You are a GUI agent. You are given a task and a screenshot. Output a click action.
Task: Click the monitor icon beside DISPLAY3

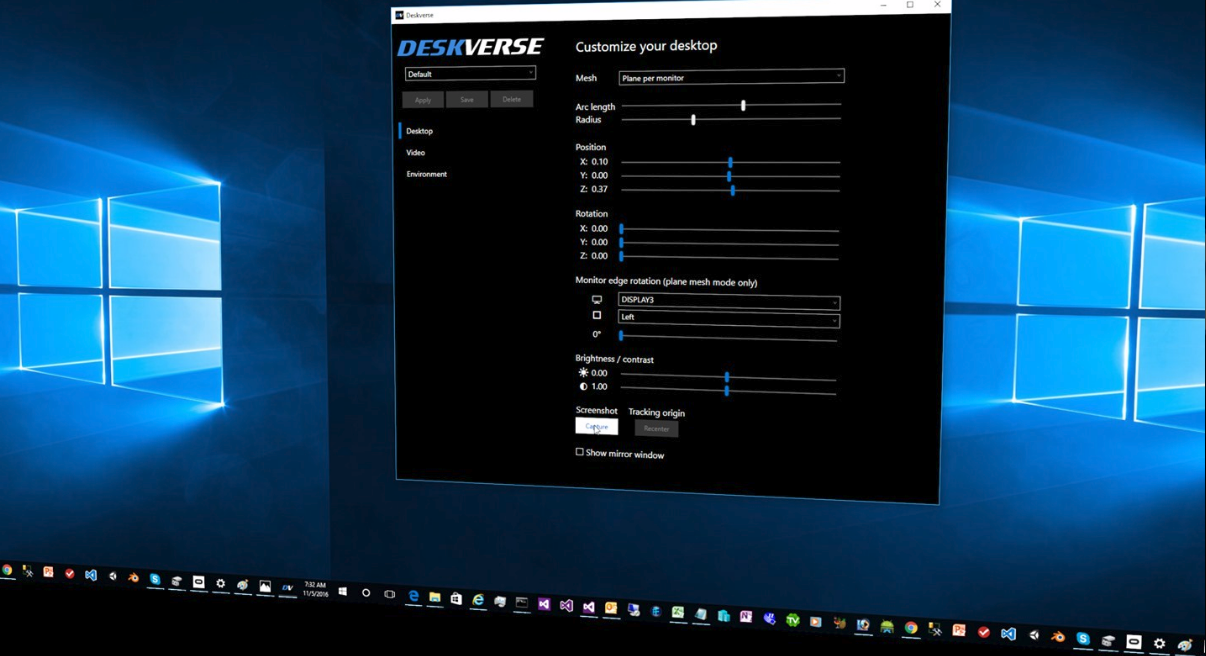597,300
